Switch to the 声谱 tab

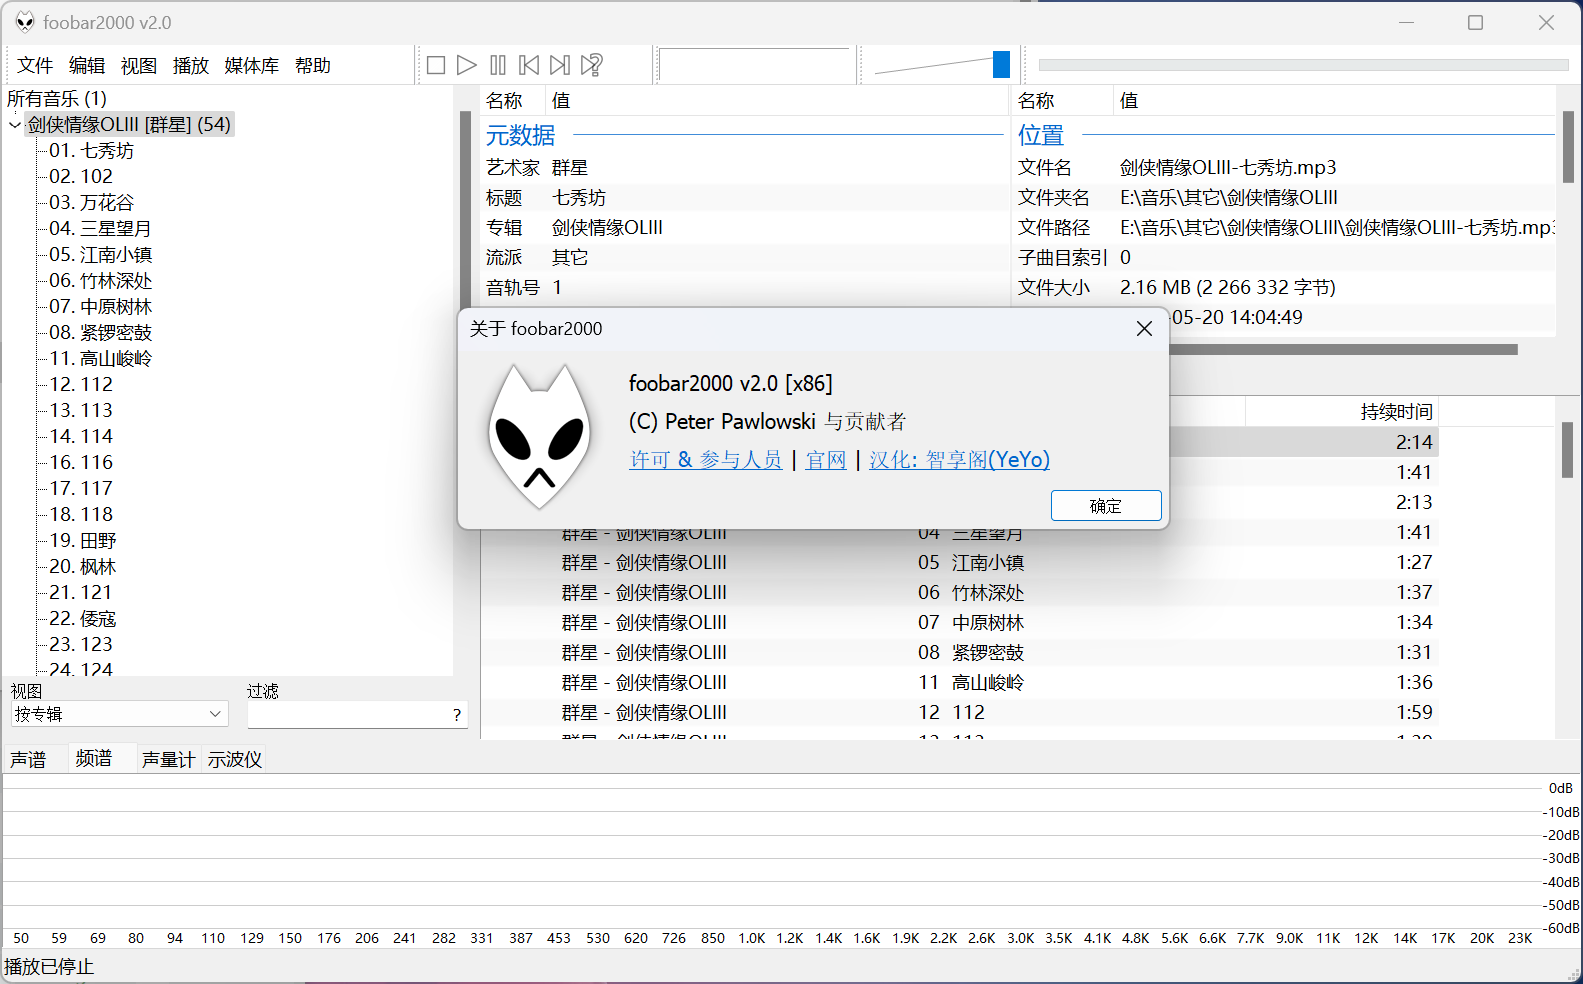29,759
